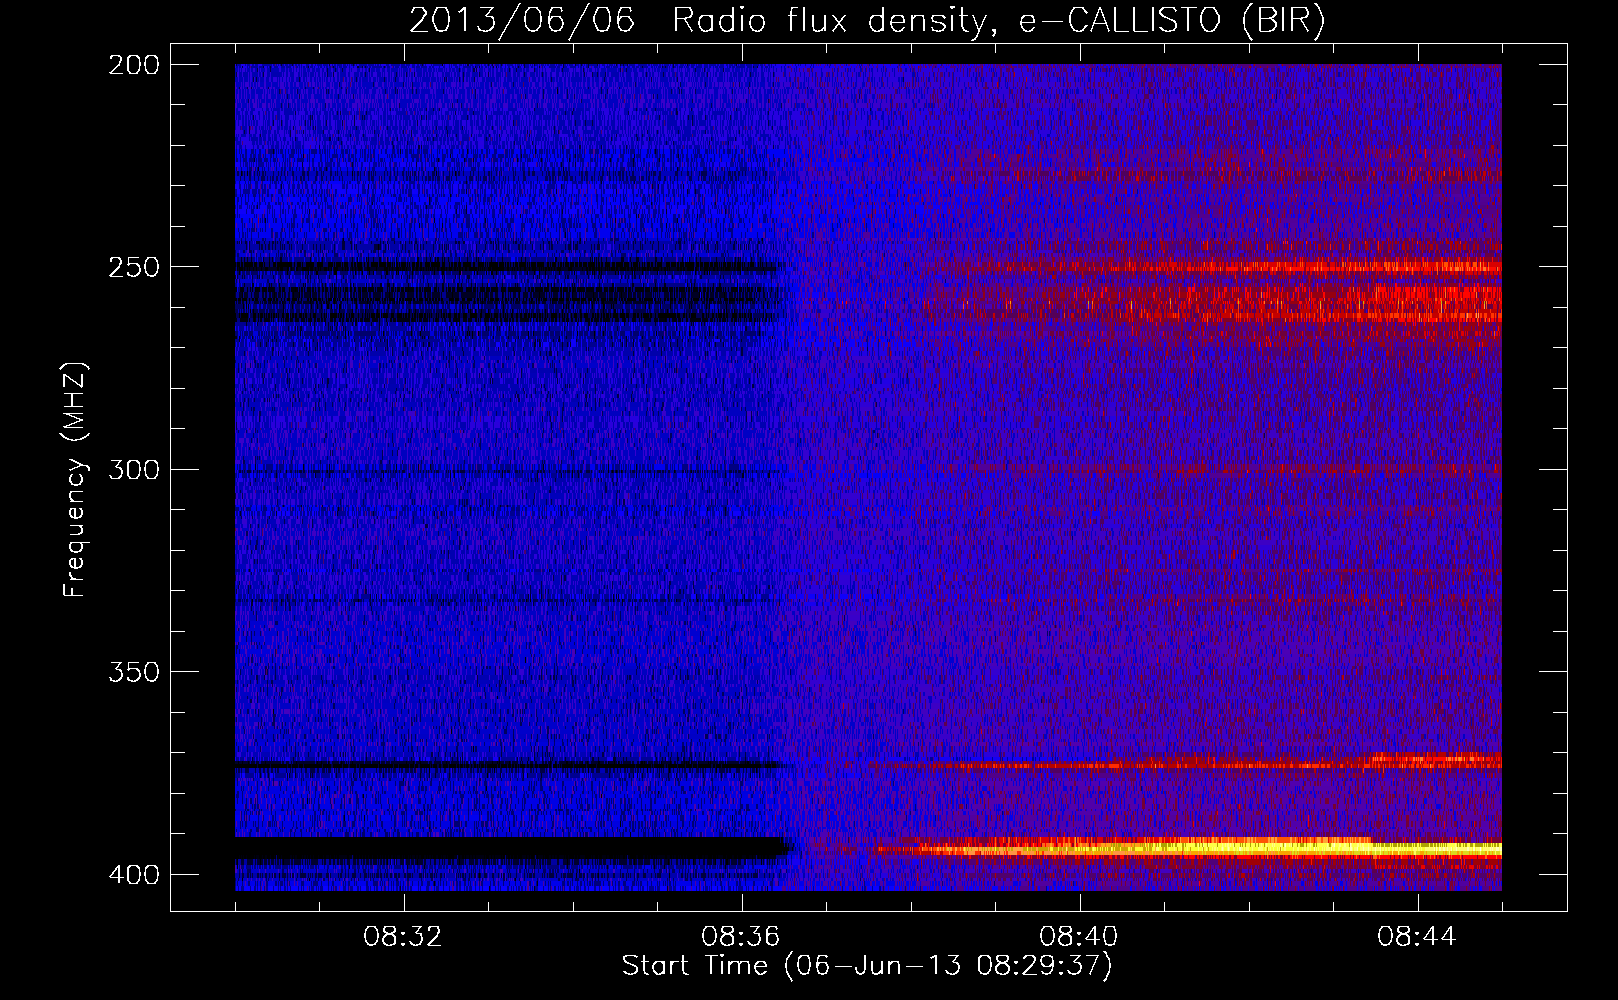Screen dimensions: 1618x1000
Task: Click the 300 MHz frequency axis label
Action: tap(133, 469)
